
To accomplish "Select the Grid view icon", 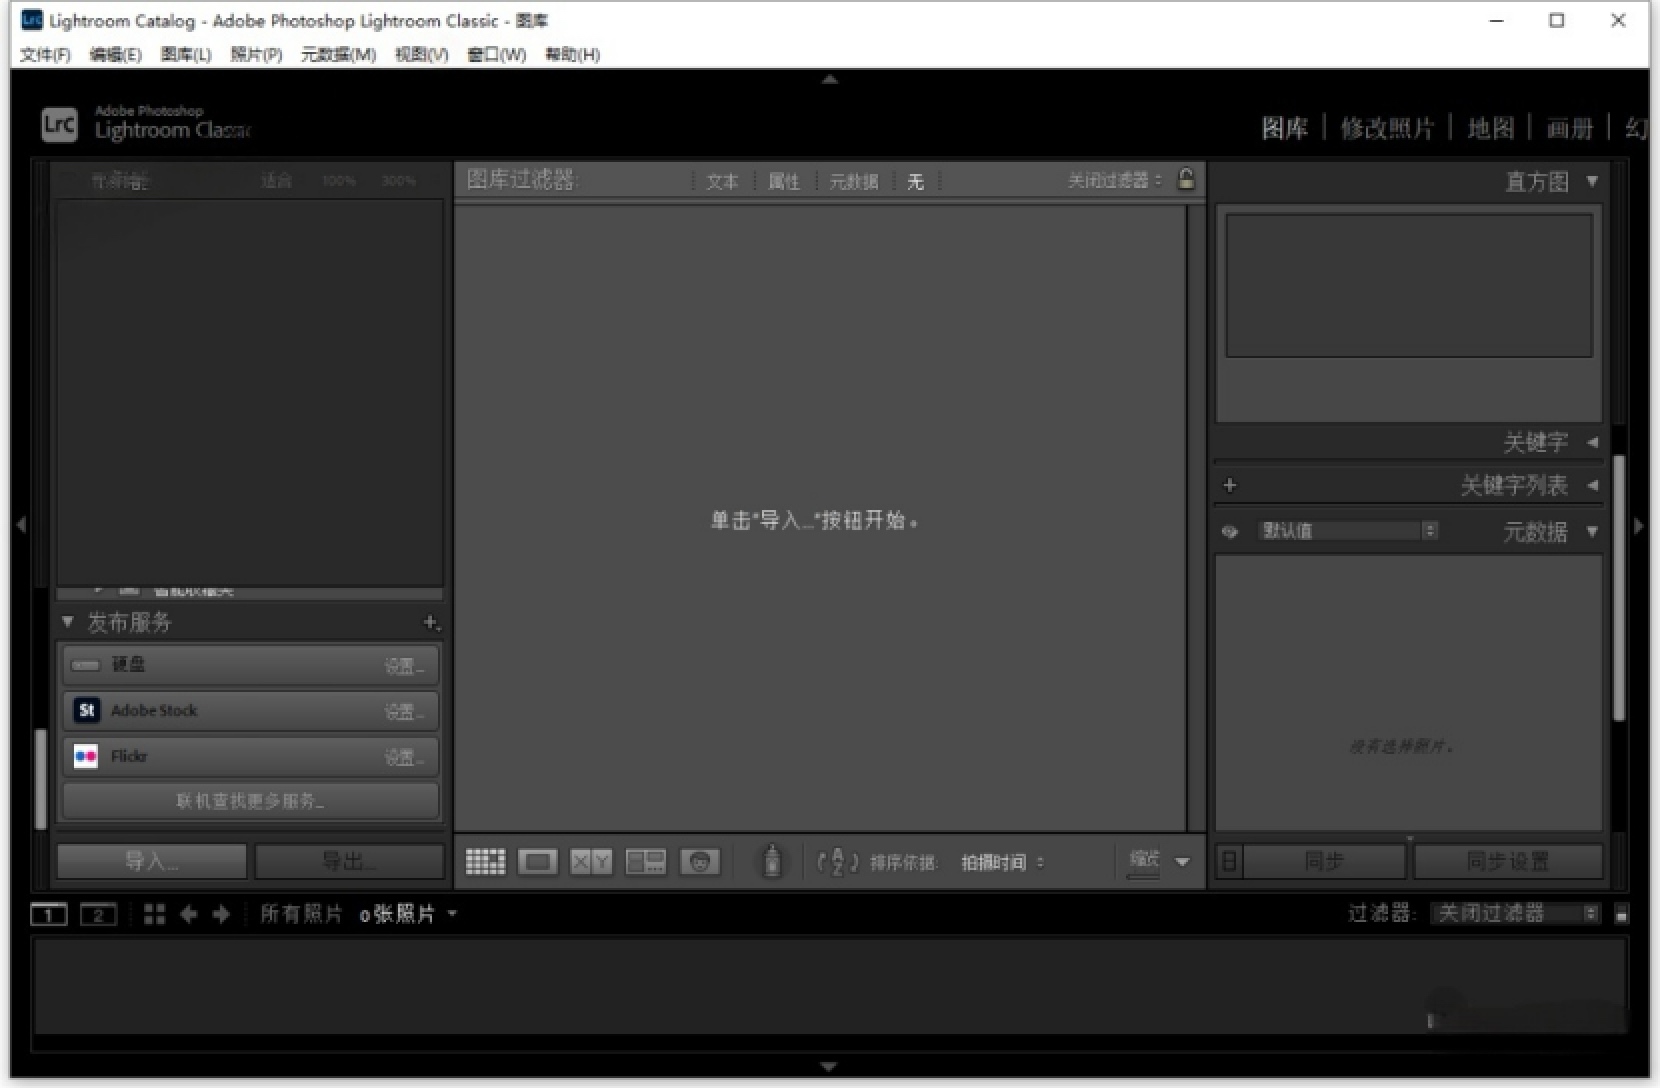I will 485,861.
